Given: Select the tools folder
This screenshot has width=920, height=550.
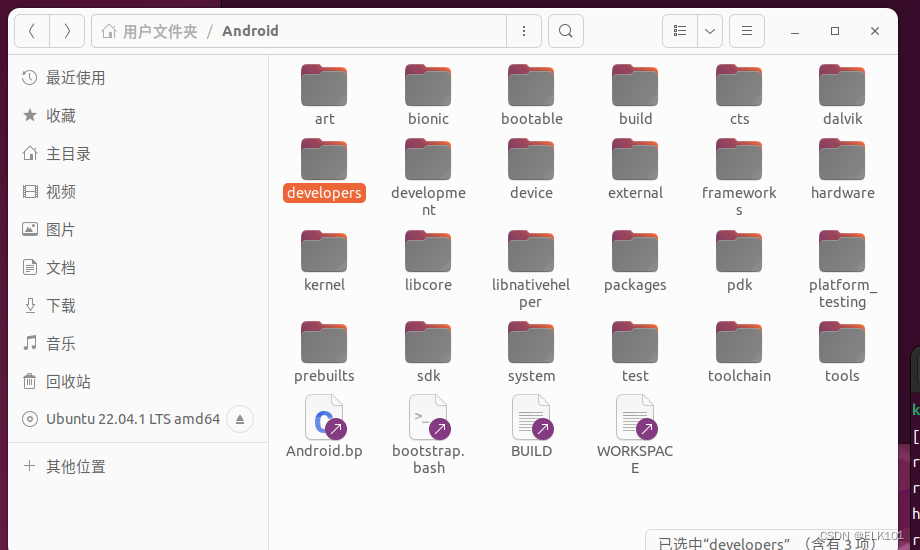Looking at the screenshot, I should (x=843, y=353).
